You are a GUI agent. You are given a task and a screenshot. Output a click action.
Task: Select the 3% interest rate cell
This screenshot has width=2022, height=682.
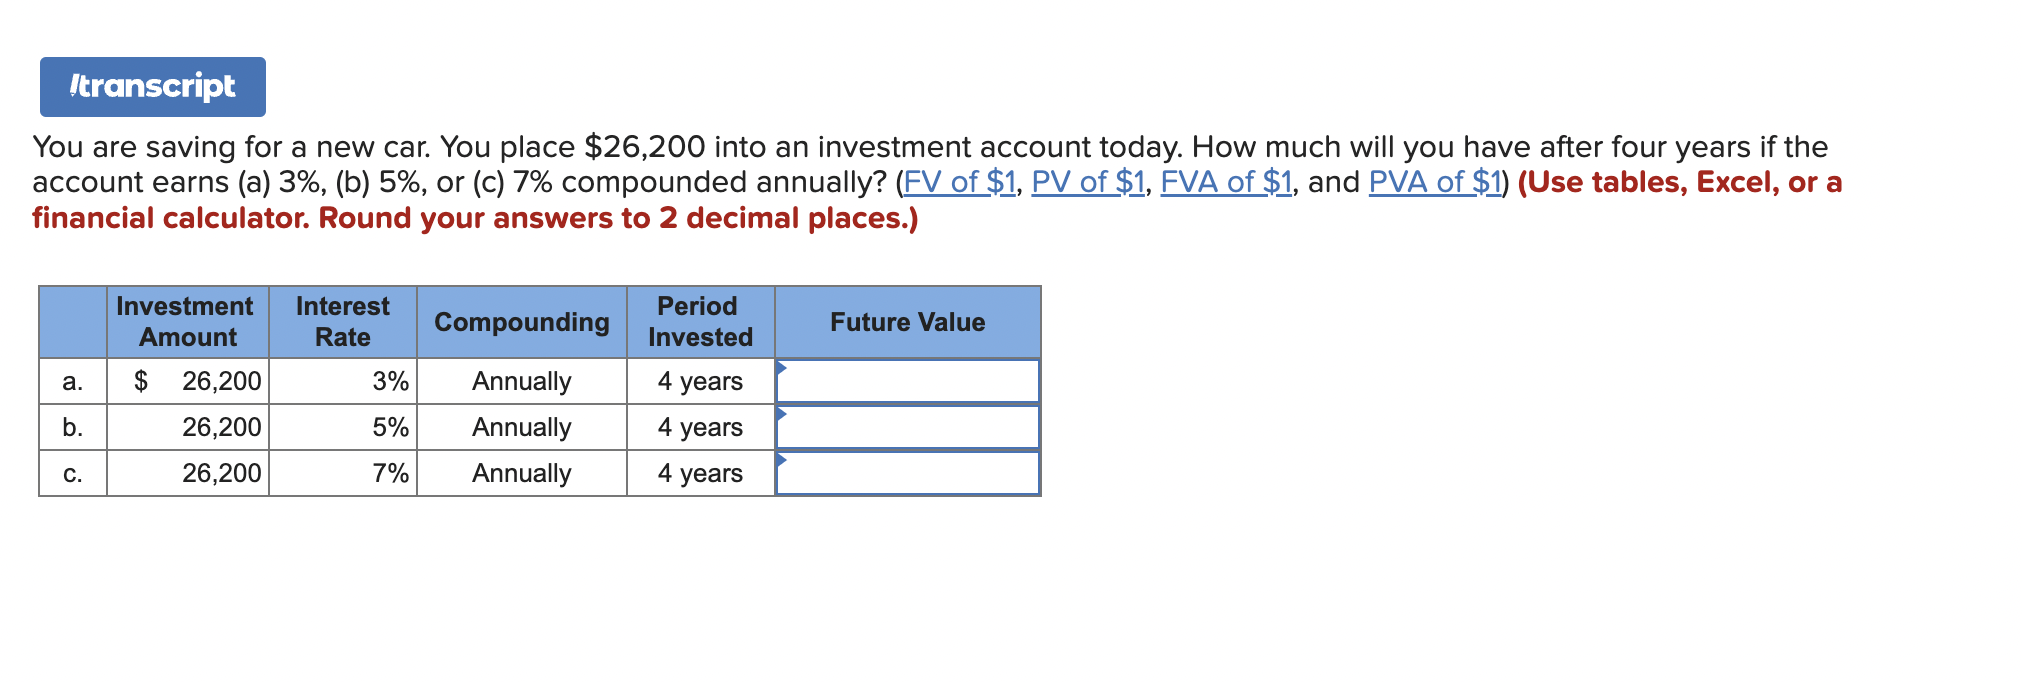click(342, 381)
